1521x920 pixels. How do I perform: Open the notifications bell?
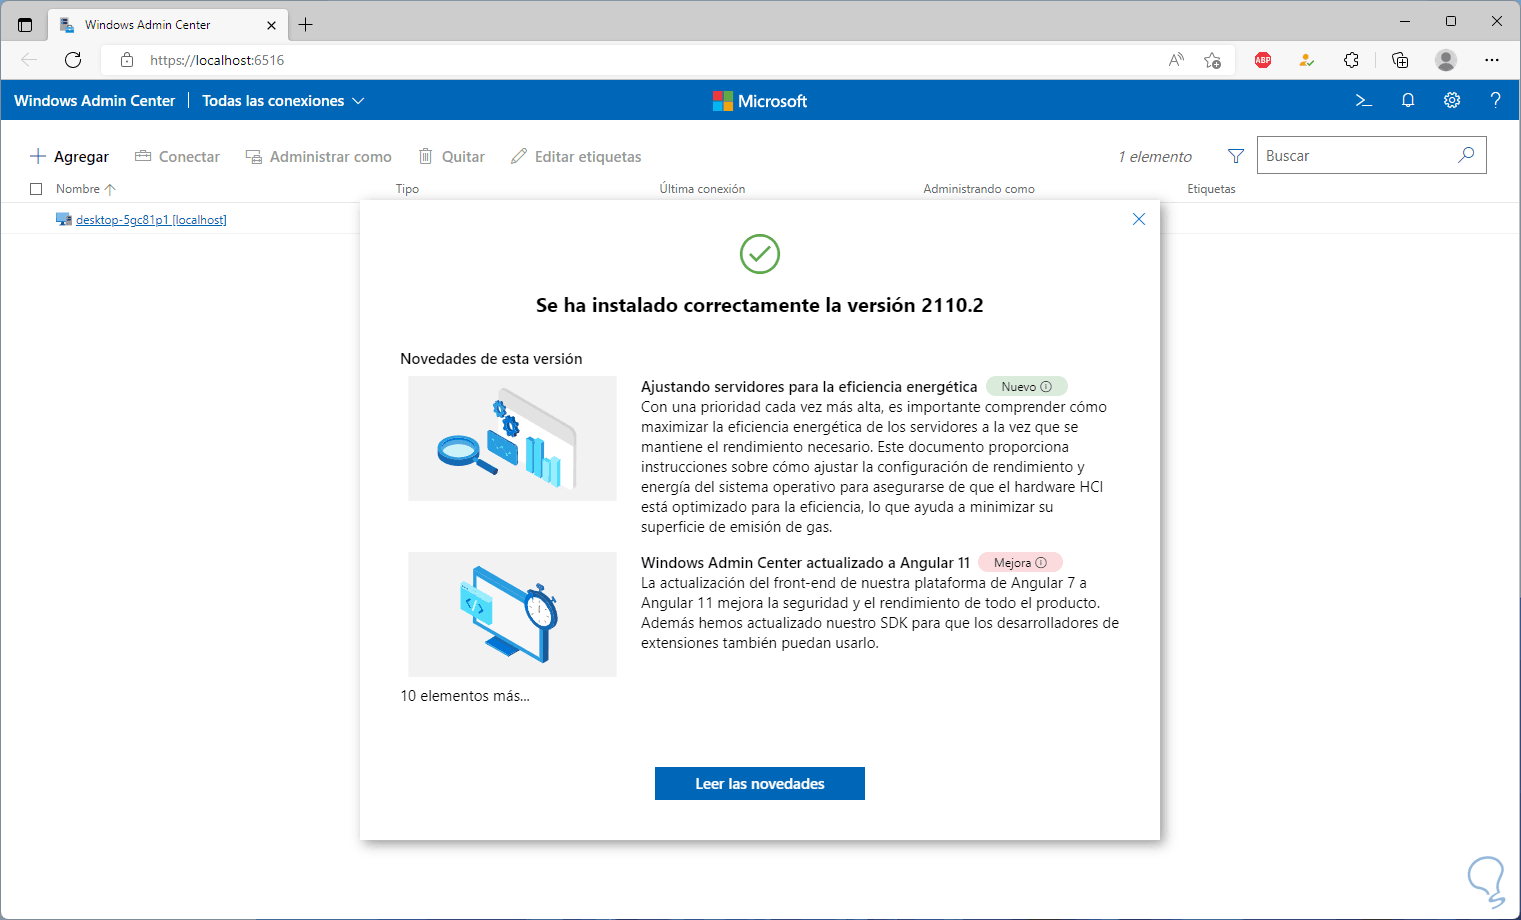1408,100
